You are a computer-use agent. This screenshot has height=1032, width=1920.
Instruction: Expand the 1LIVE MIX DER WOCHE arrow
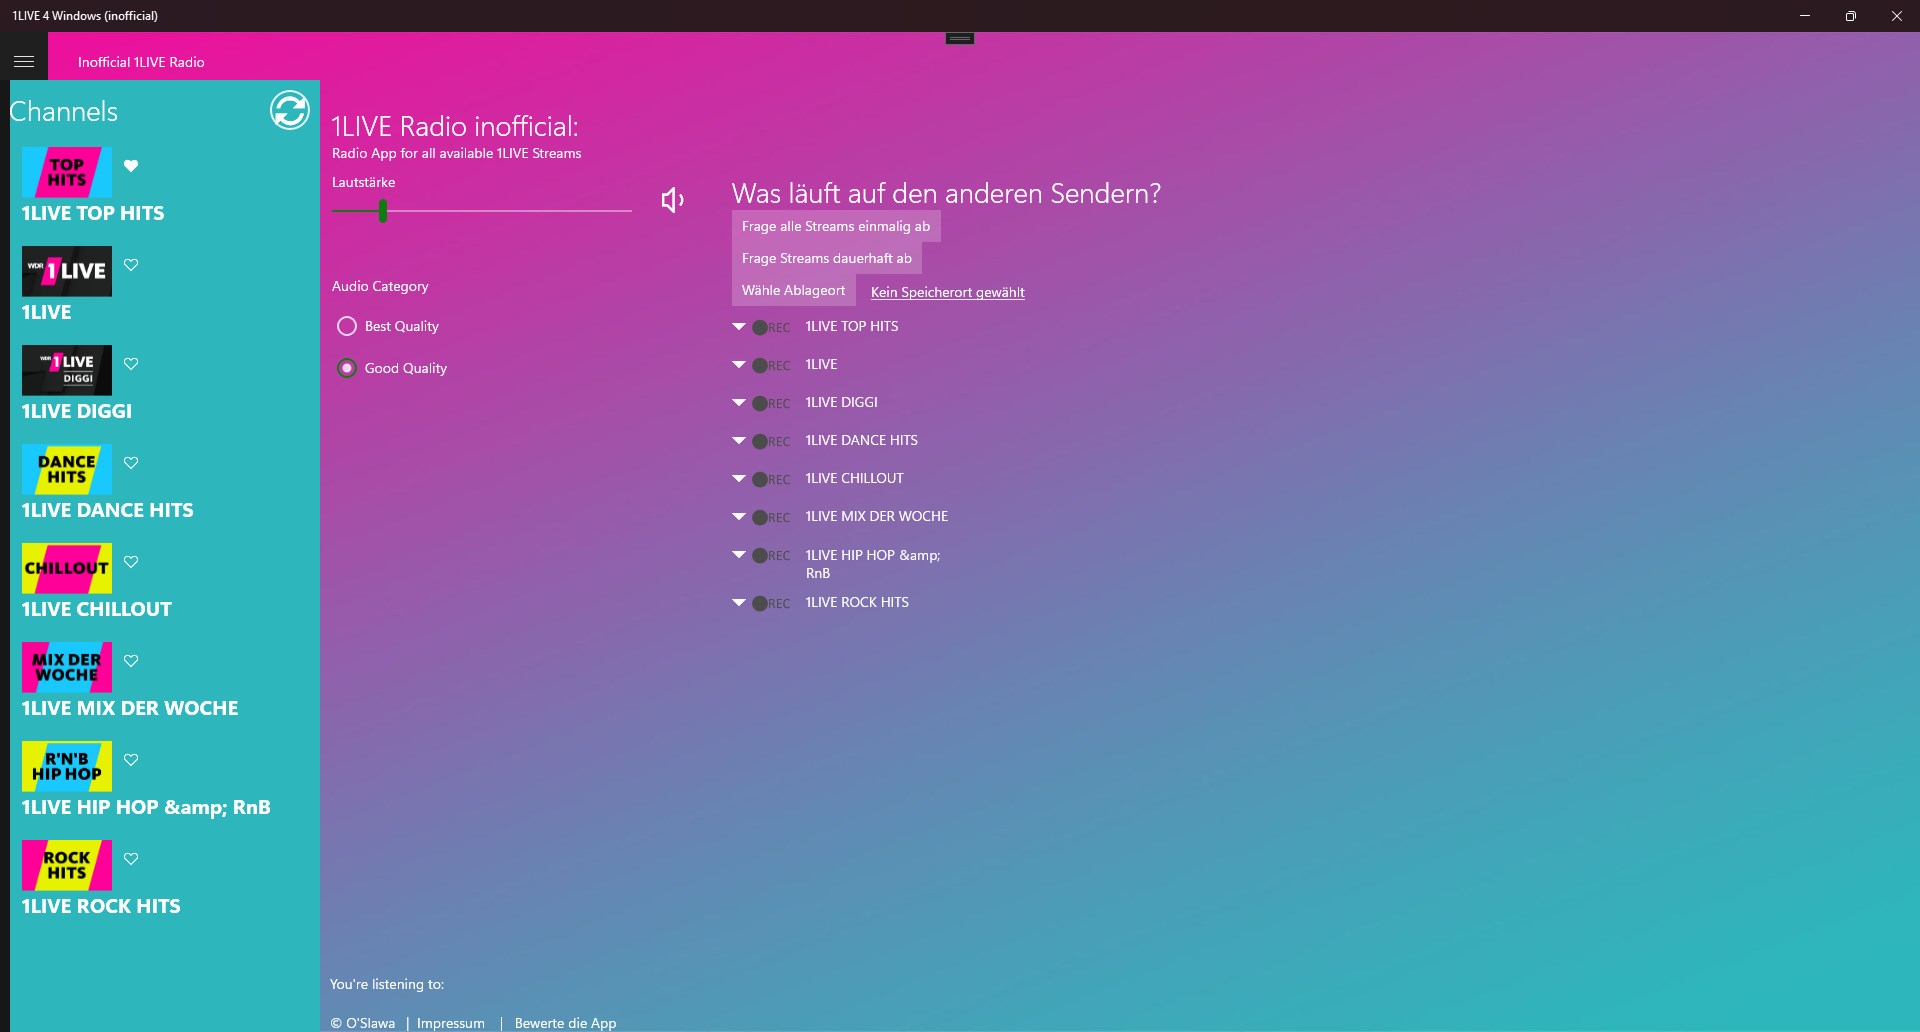pos(739,516)
